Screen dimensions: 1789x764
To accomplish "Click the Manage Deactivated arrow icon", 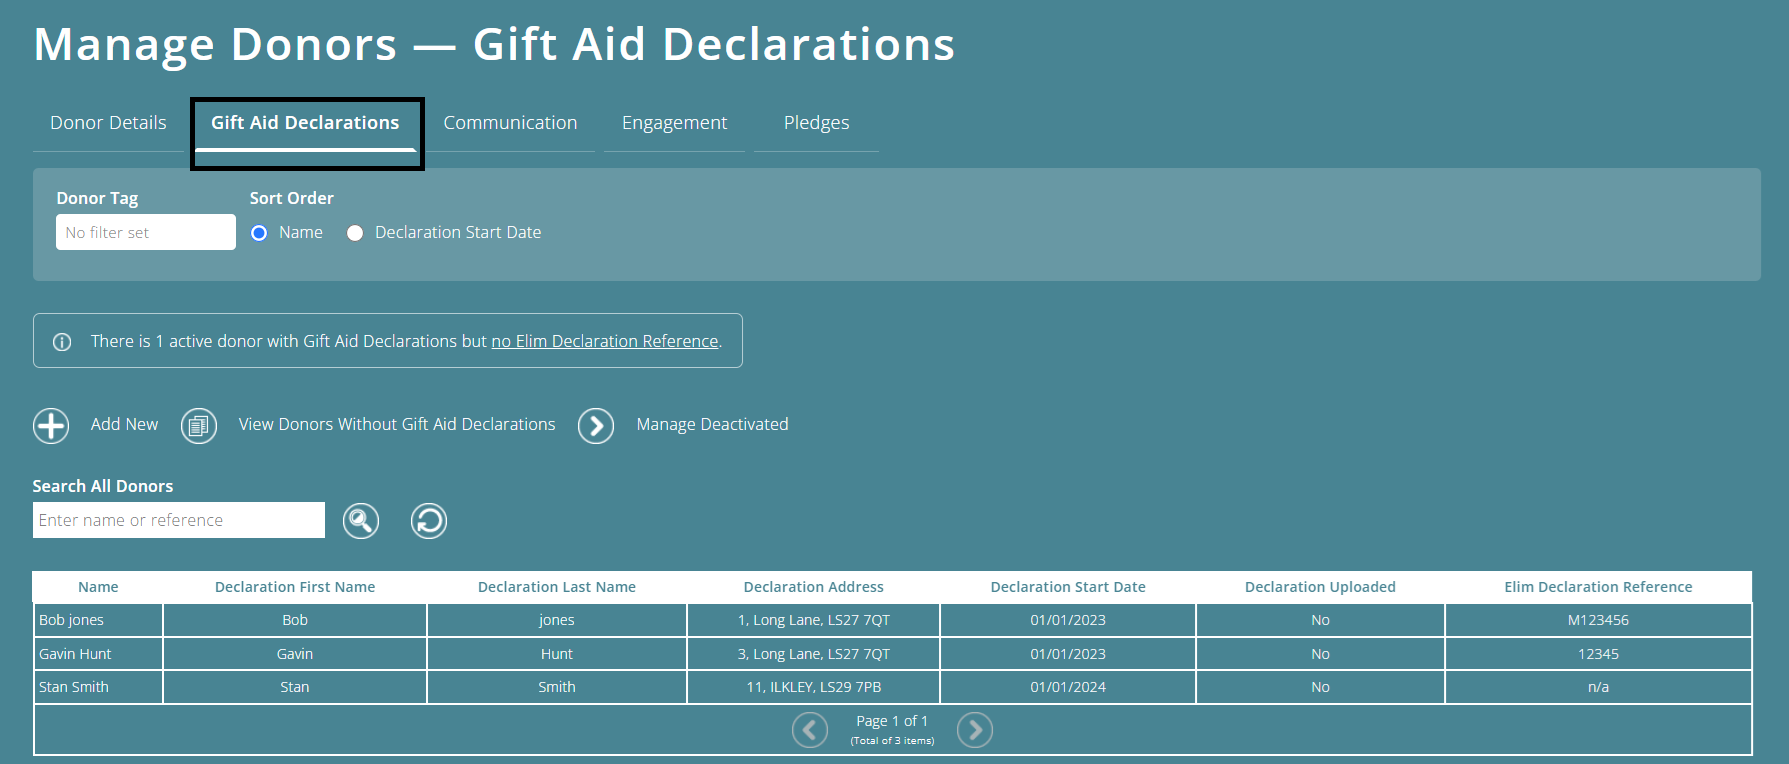I will coord(596,425).
